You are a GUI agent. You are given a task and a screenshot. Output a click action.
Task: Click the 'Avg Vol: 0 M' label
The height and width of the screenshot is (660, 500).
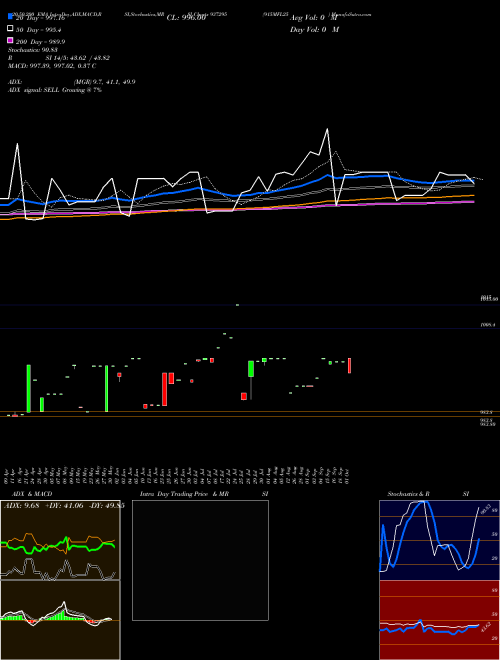(314, 18)
